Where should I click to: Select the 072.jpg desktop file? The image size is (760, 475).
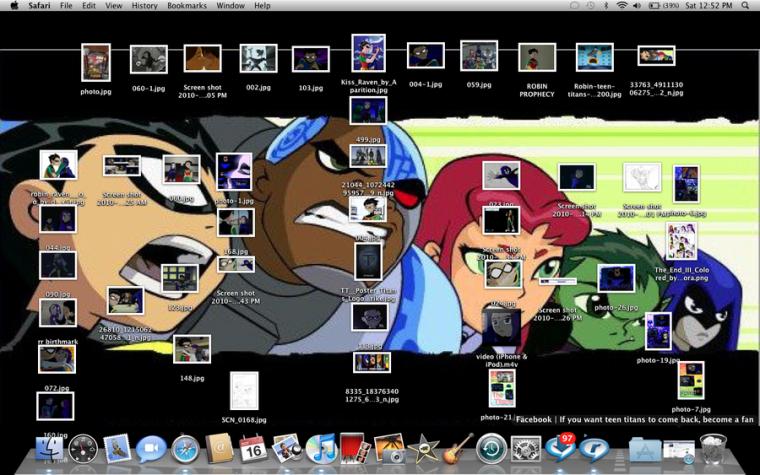[57, 359]
